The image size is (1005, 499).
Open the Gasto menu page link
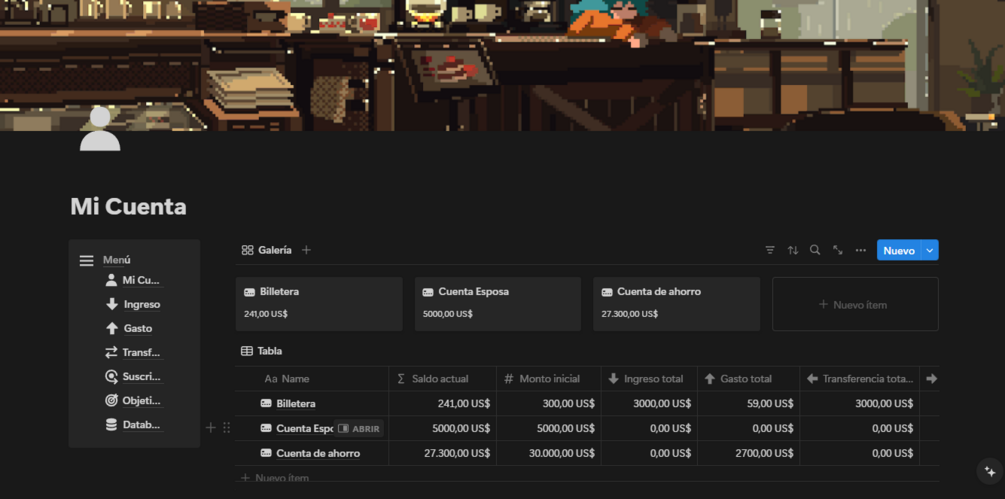[138, 329]
